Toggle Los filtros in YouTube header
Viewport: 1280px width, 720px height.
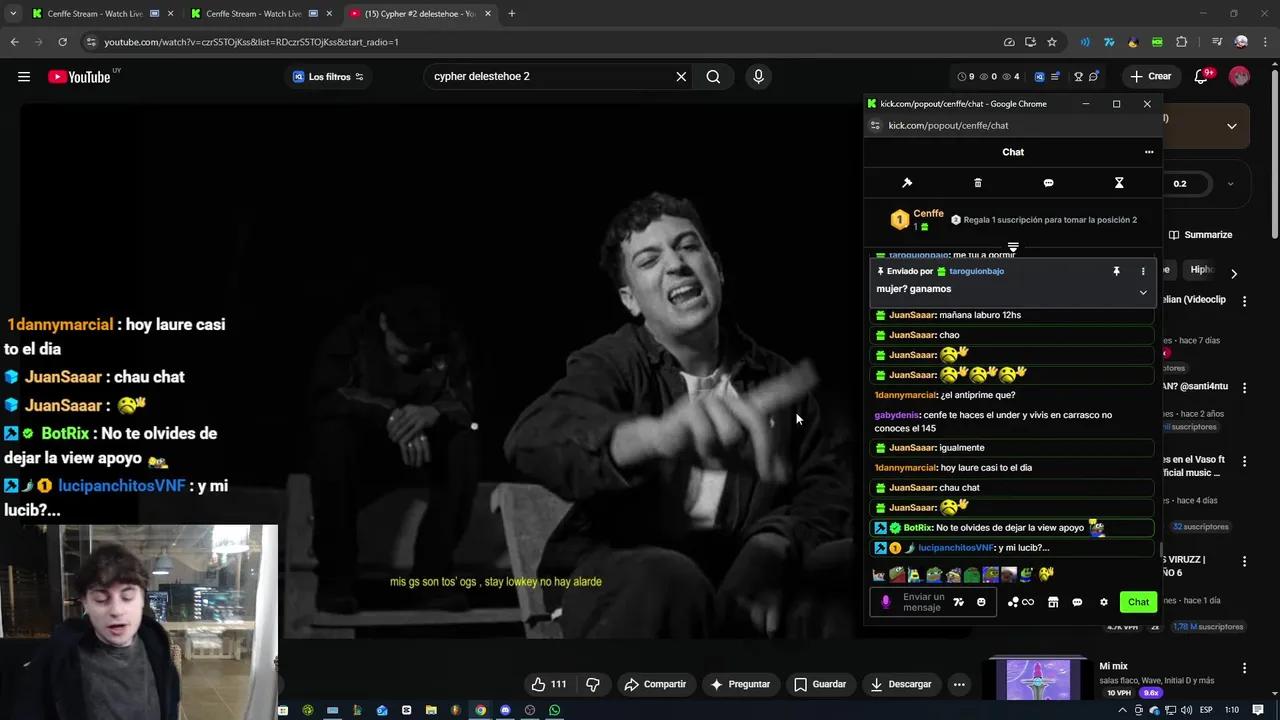pyautogui.click(x=328, y=77)
